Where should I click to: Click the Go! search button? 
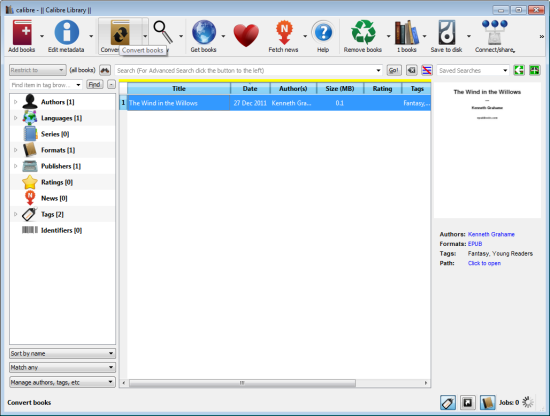tap(394, 70)
